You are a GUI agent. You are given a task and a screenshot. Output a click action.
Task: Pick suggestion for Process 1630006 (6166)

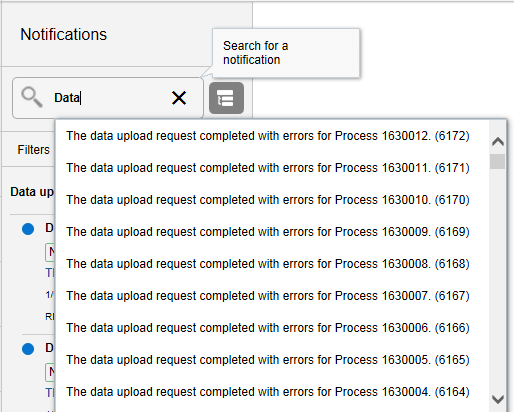coord(268,328)
